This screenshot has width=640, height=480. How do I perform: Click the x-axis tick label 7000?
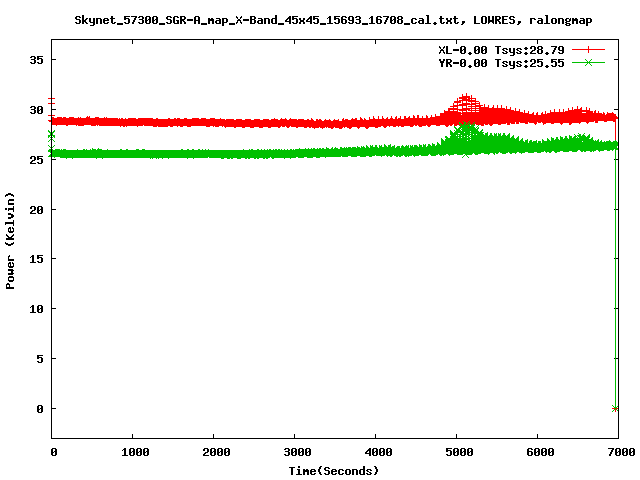pos(621,452)
